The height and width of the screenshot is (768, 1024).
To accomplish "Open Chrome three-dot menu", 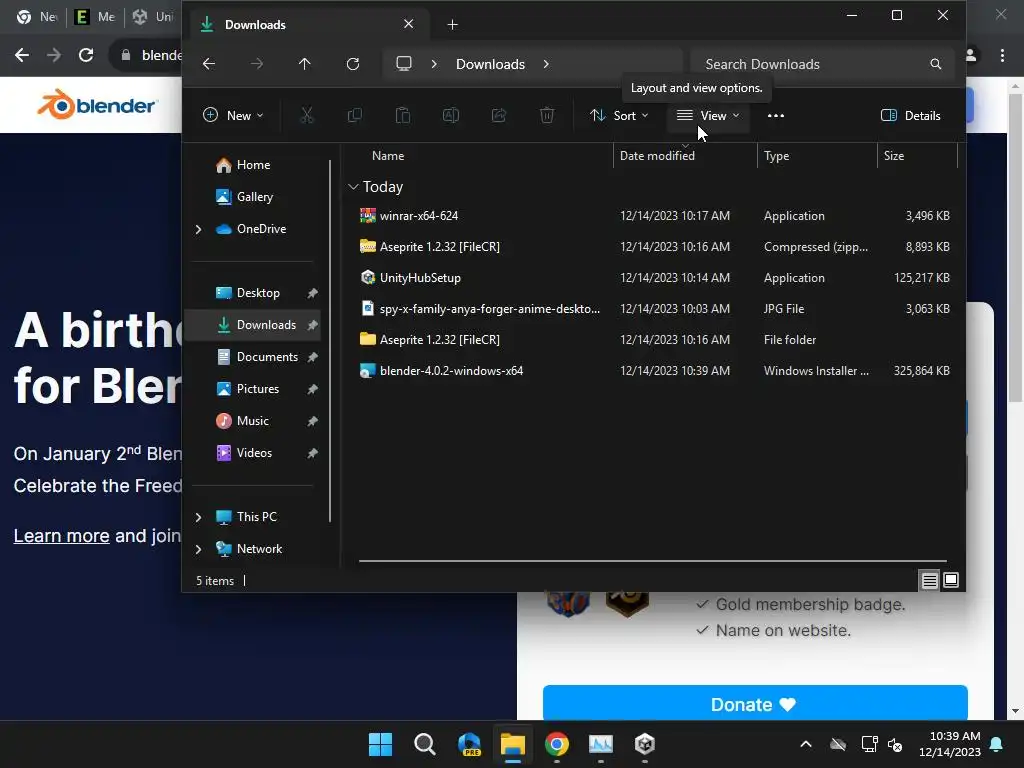I will pyautogui.click(x=1002, y=56).
